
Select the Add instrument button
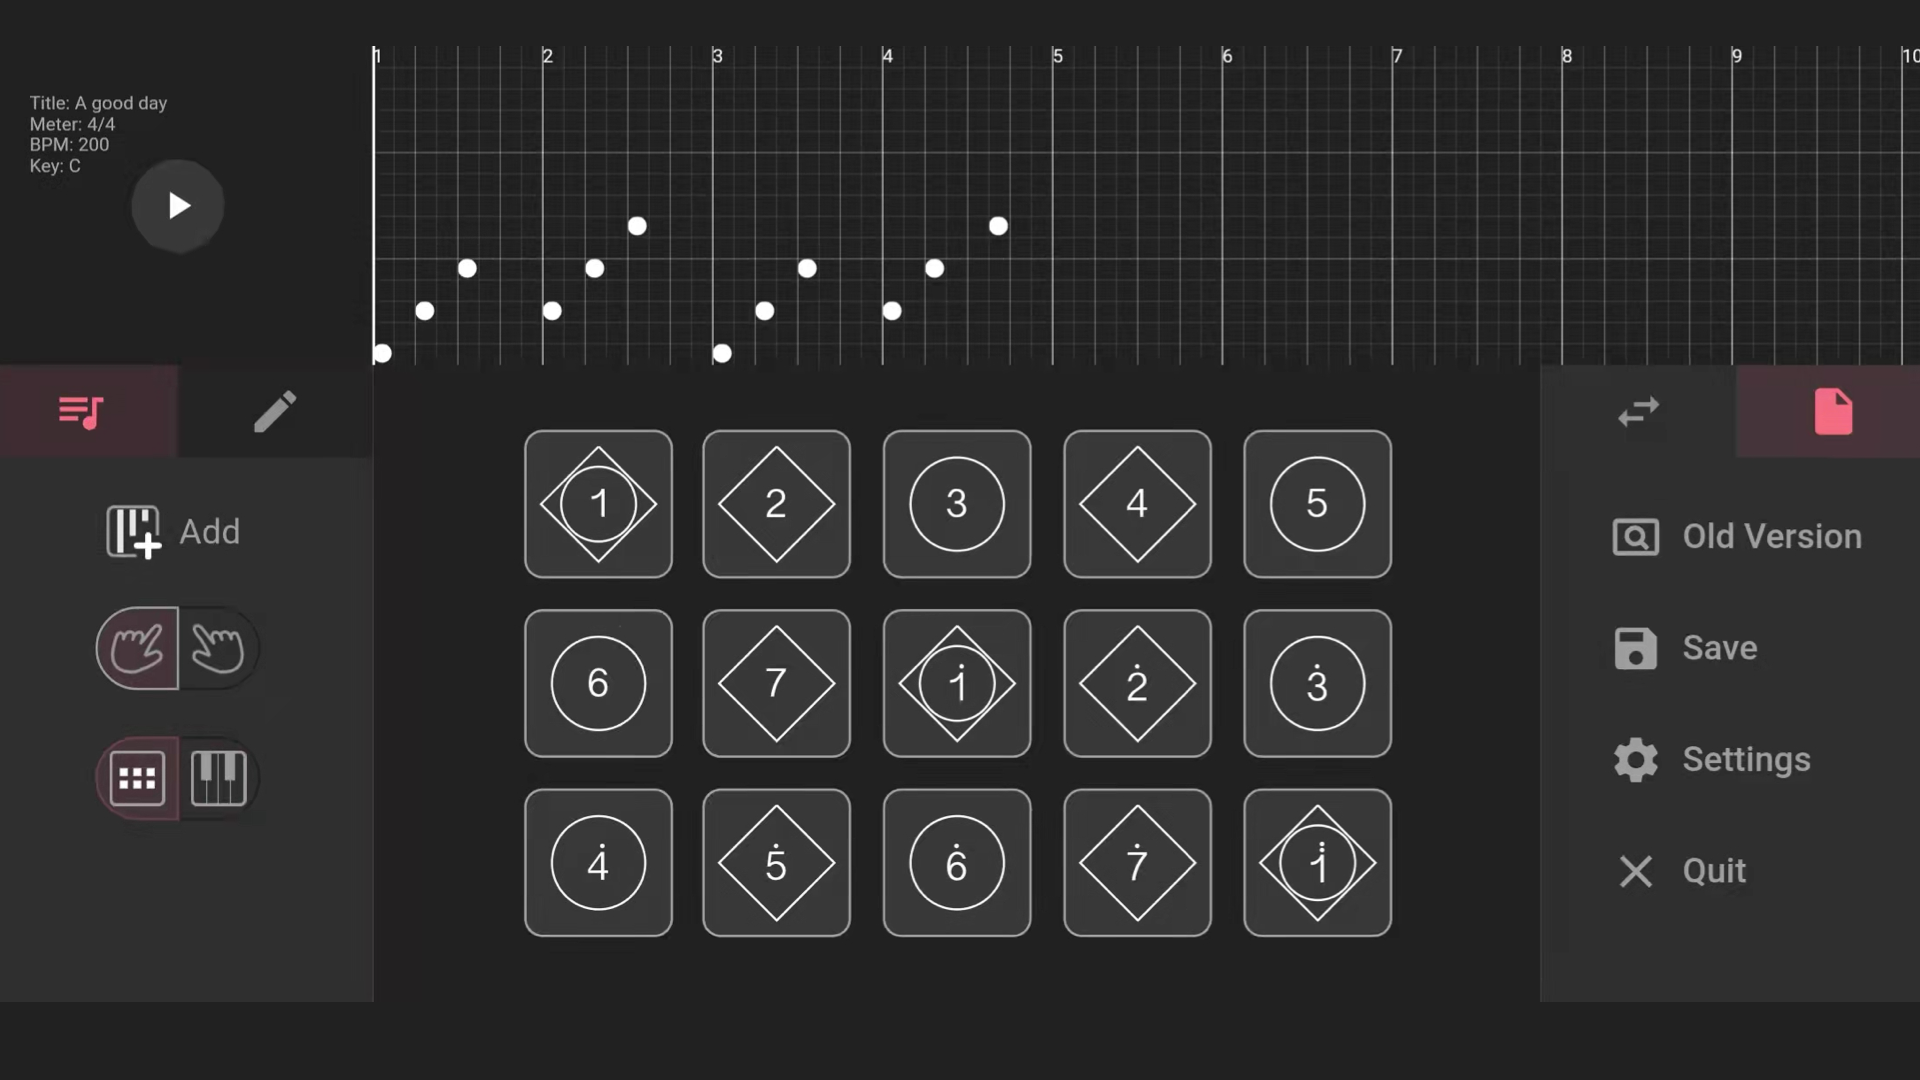(x=171, y=530)
